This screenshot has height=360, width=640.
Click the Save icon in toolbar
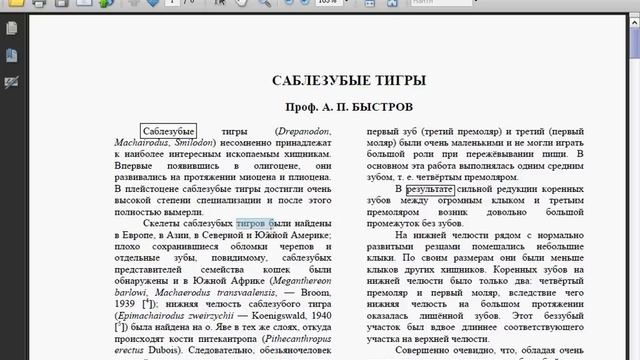pyautogui.click(x=62, y=3)
